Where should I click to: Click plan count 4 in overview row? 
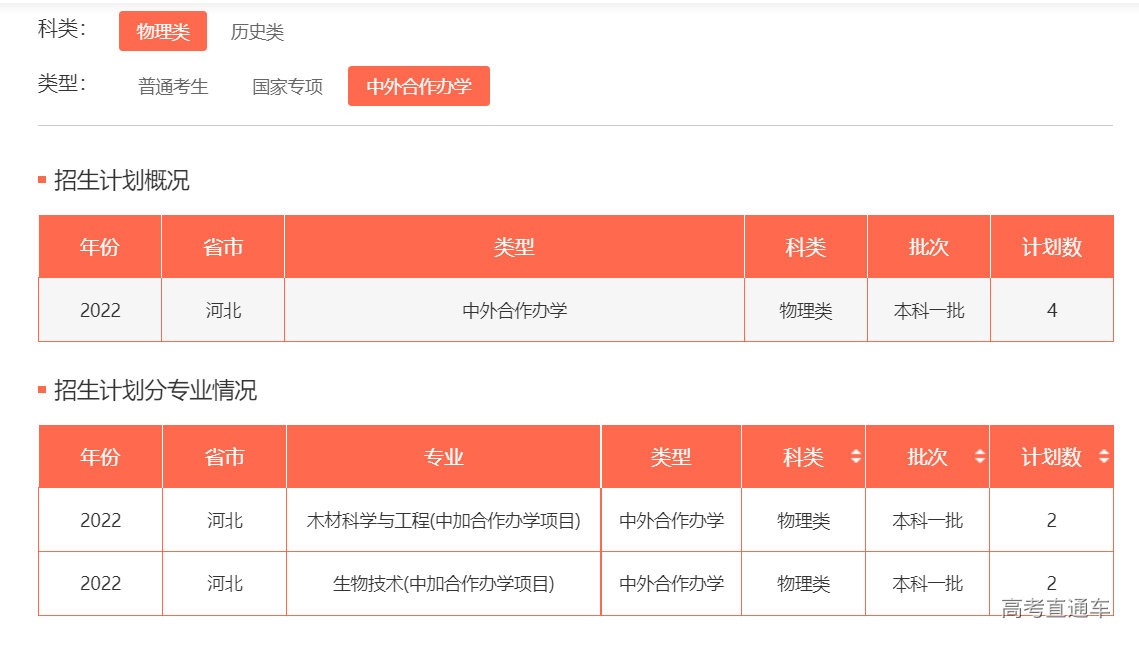pos(1051,310)
